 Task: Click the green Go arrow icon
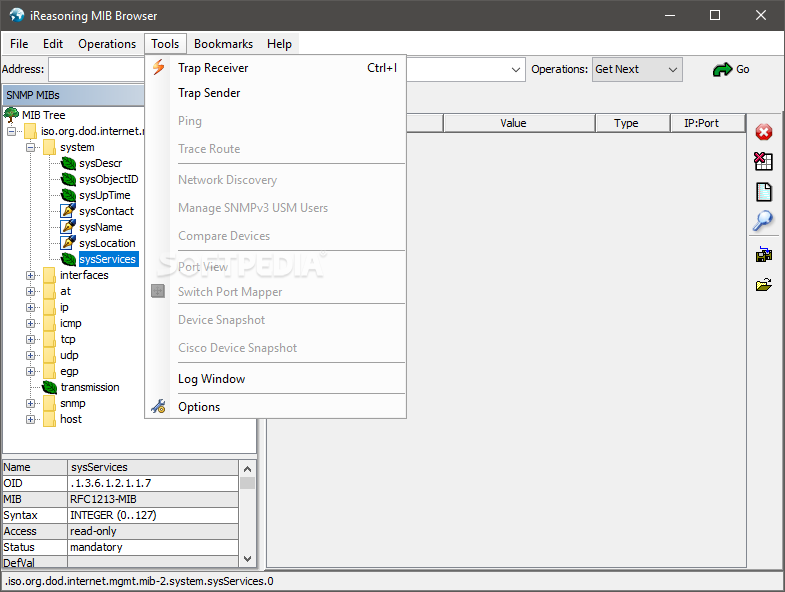pyautogui.click(x=722, y=70)
